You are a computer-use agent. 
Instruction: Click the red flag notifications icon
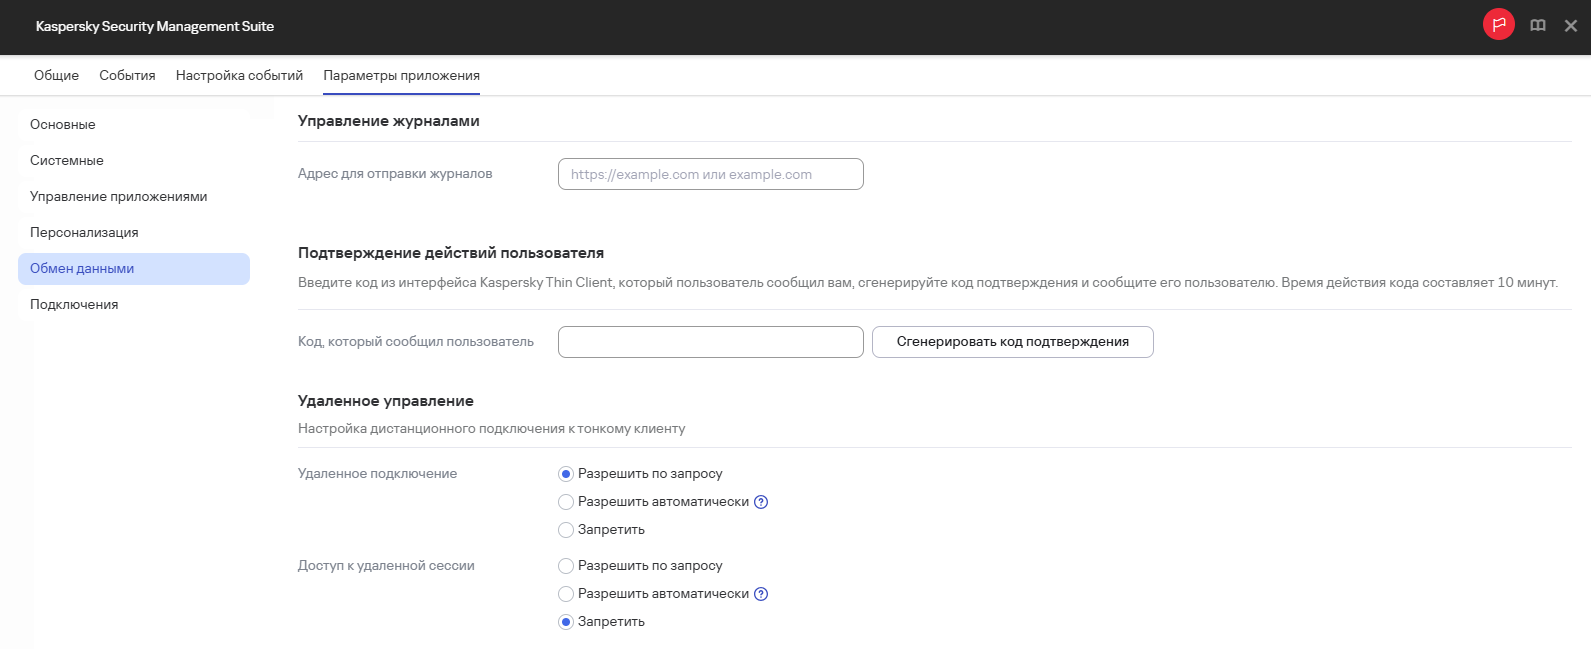pos(1498,25)
